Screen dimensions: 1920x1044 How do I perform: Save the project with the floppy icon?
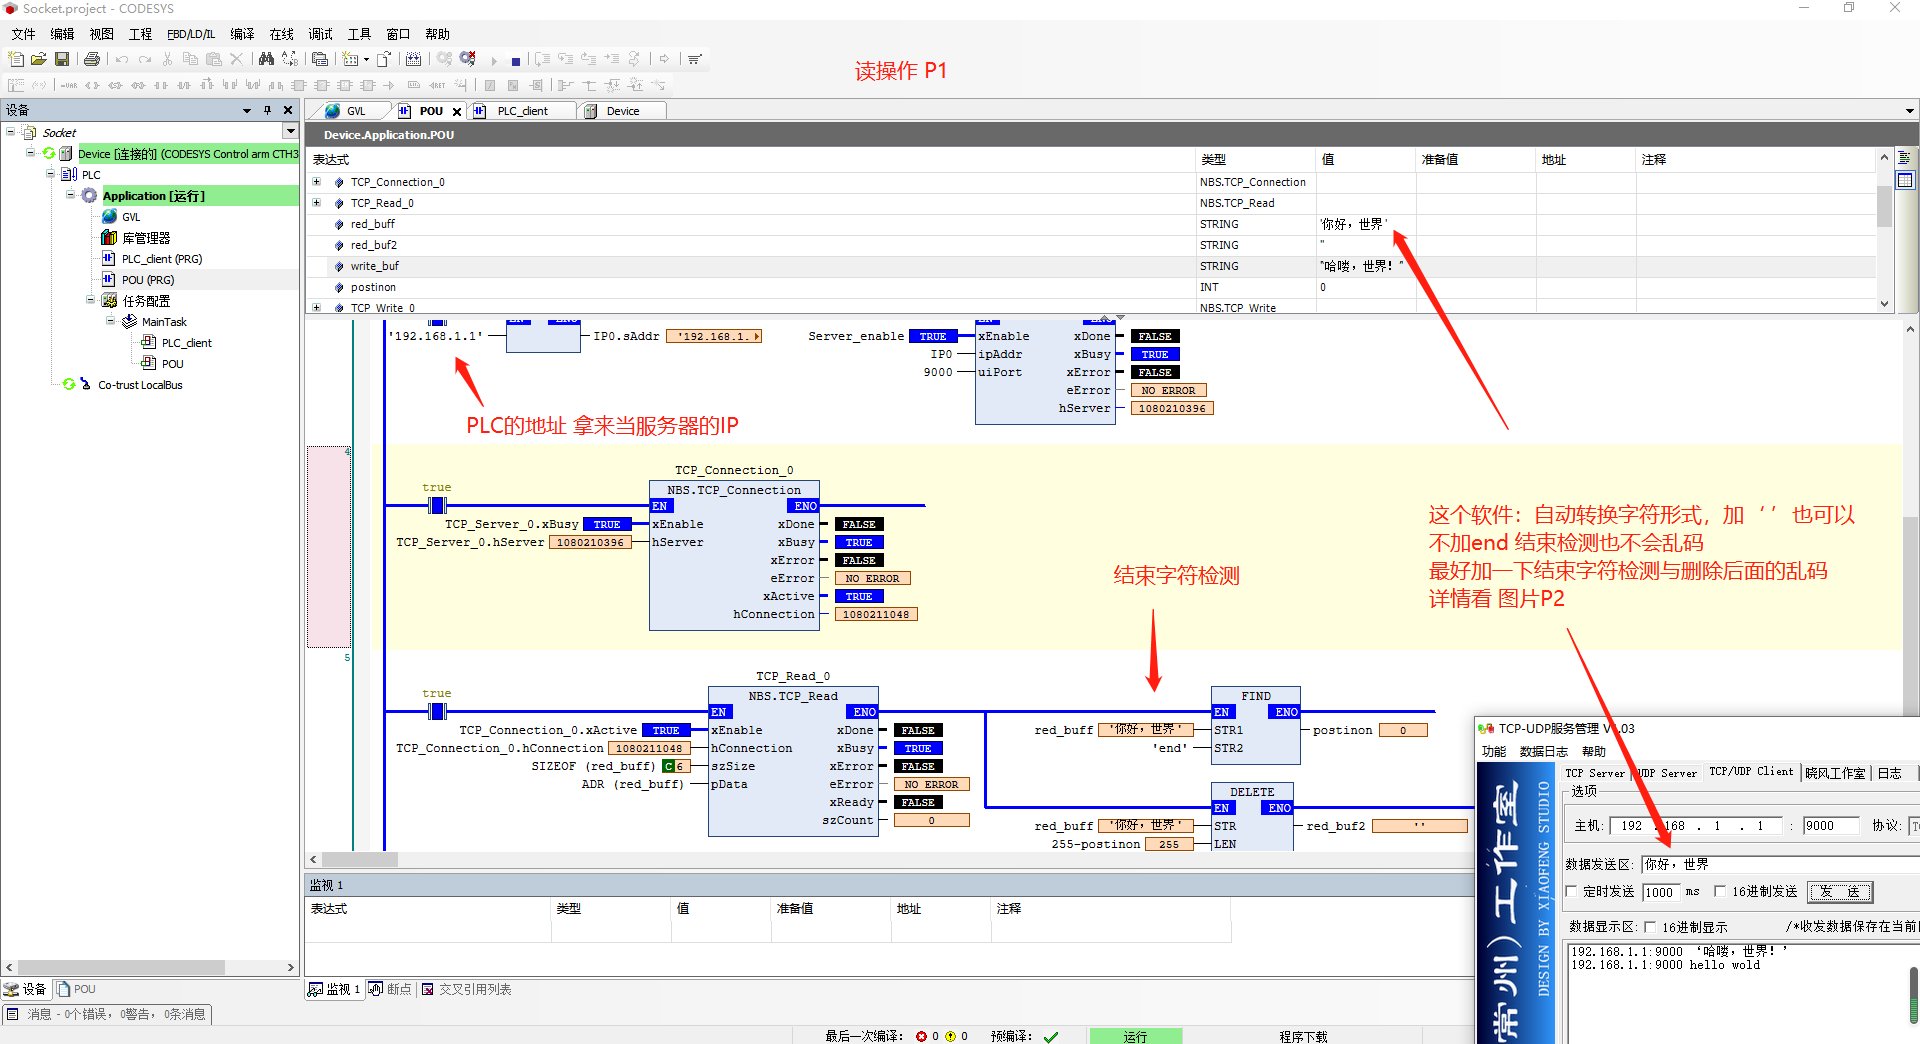point(62,59)
